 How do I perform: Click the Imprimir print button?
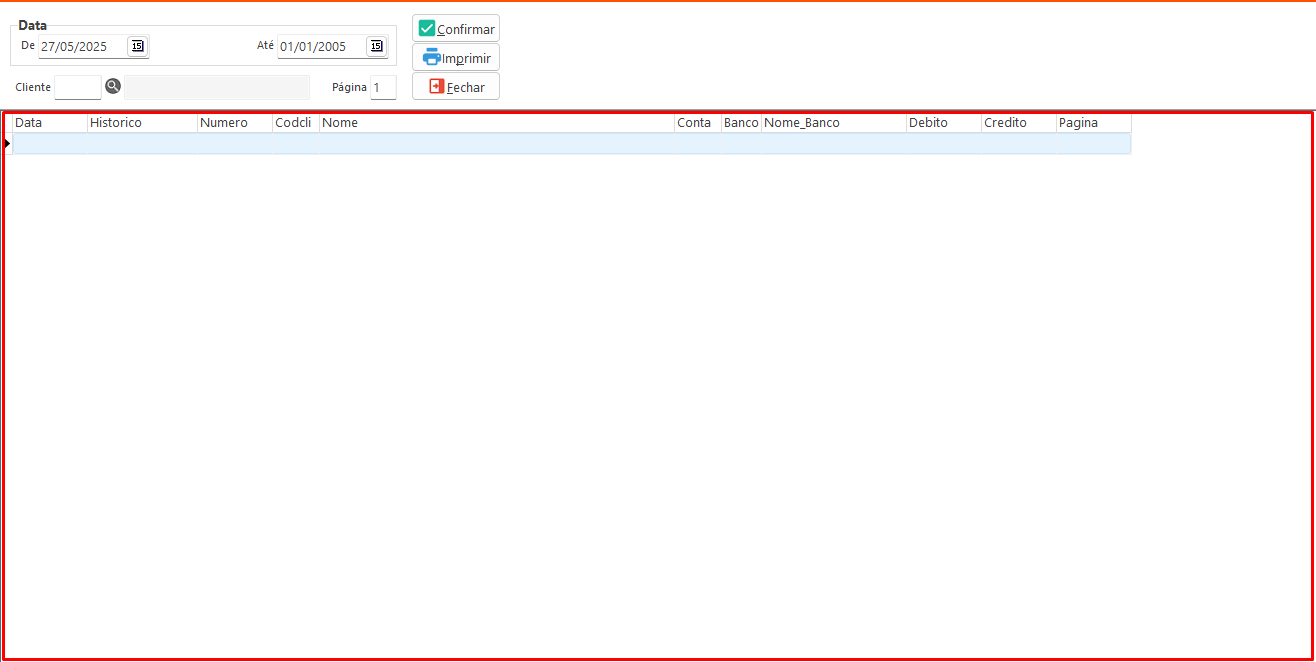(x=456, y=58)
